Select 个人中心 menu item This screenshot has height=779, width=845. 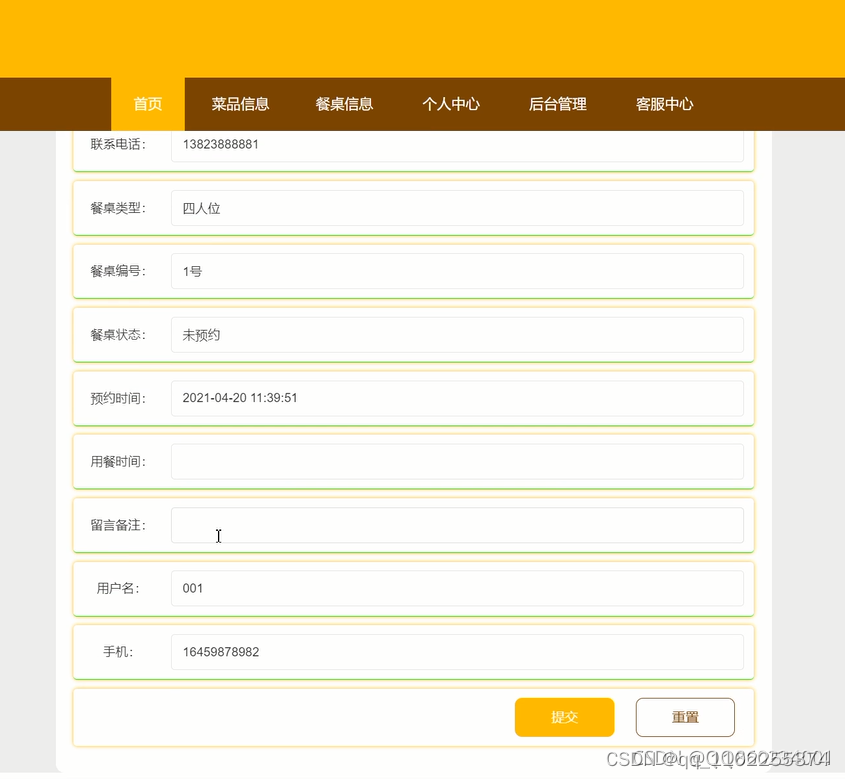(x=451, y=104)
